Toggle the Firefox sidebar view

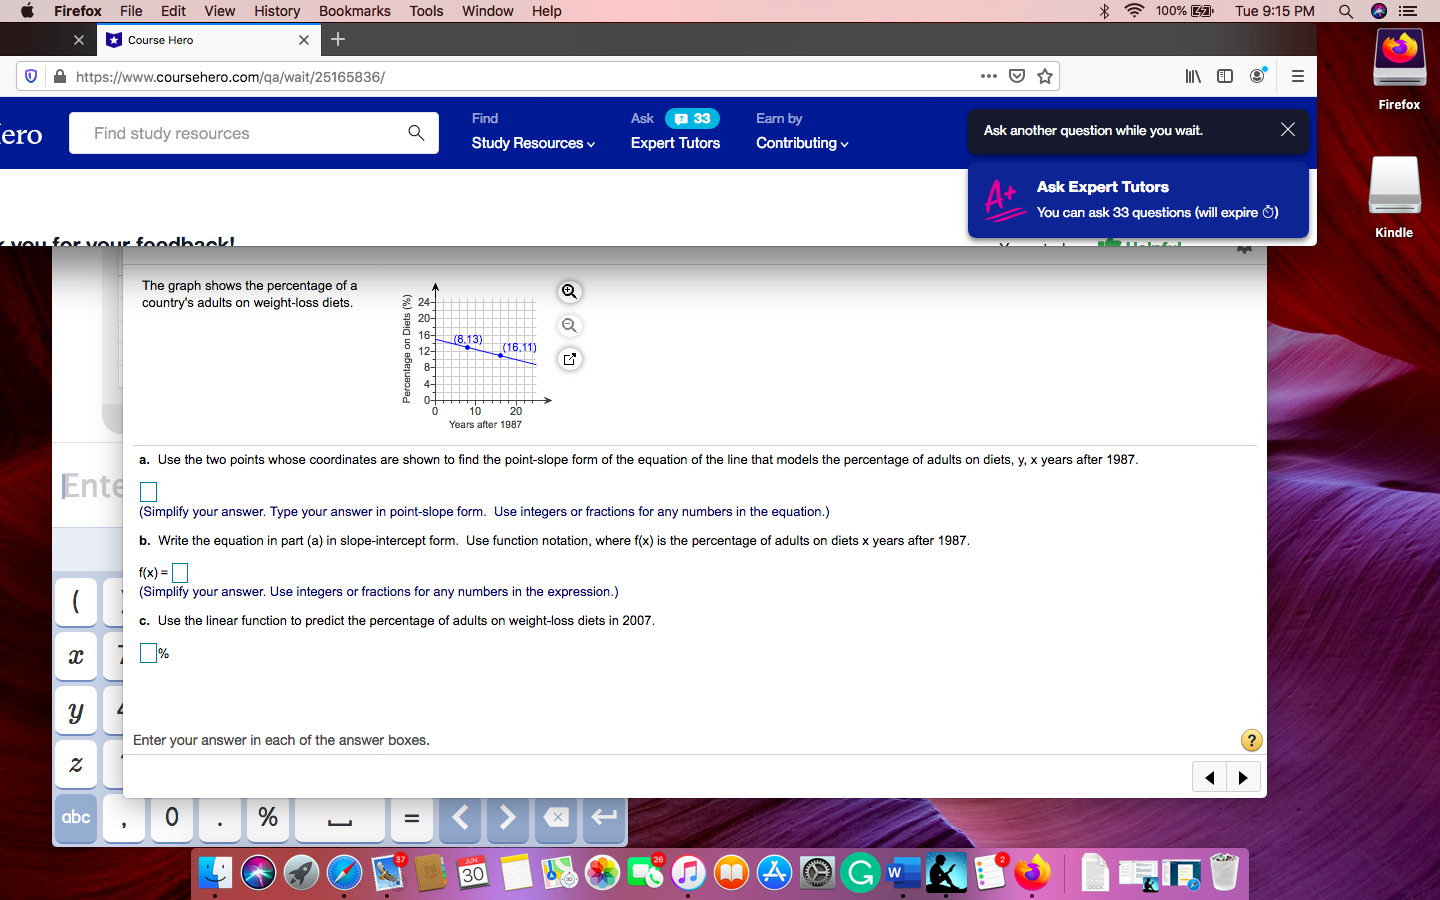click(1225, 76)
